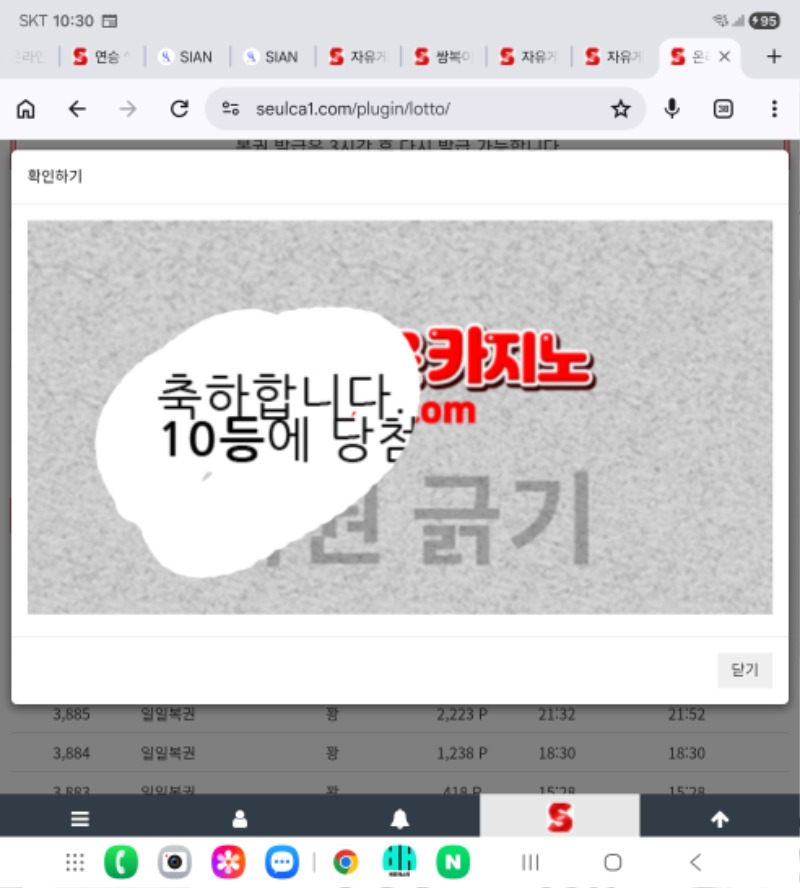The image size is (800, 888).
Task: Start voice search with the microphone
Action: coord(672,109)
